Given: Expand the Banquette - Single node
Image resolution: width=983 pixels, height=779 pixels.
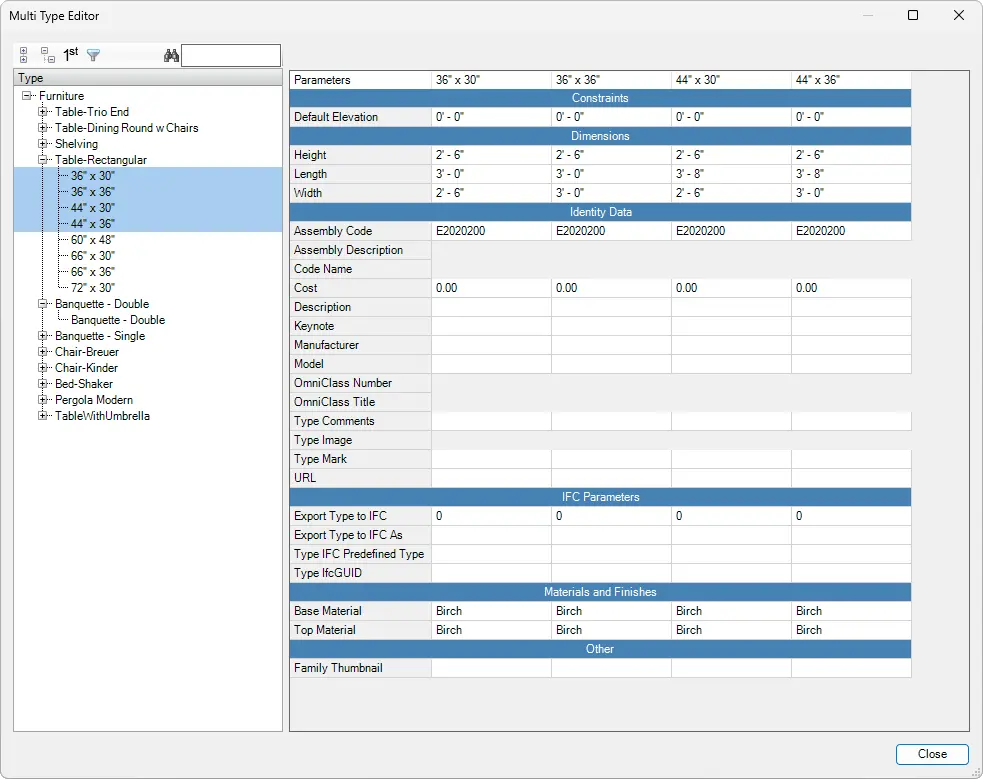Looking at the screenshot, I should click(41, 336).
